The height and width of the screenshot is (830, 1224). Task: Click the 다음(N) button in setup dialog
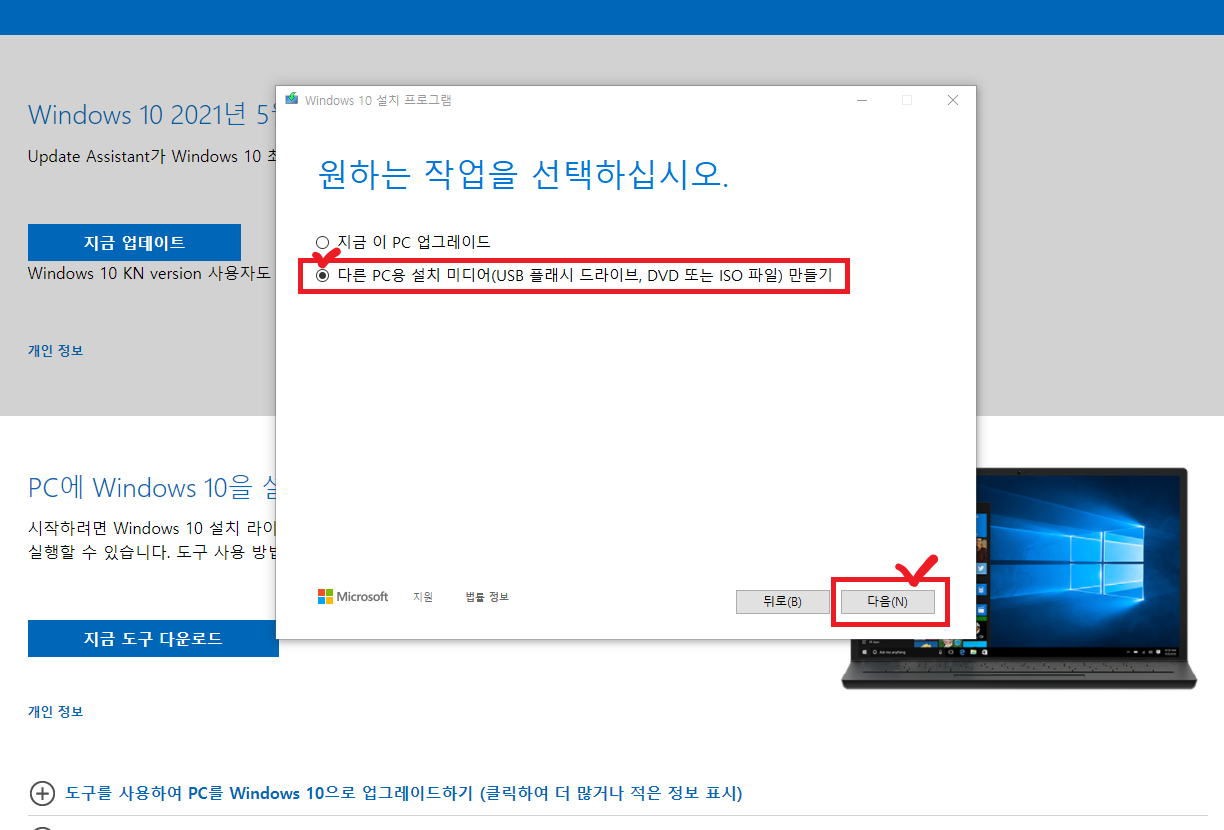(x=887, y=601)
